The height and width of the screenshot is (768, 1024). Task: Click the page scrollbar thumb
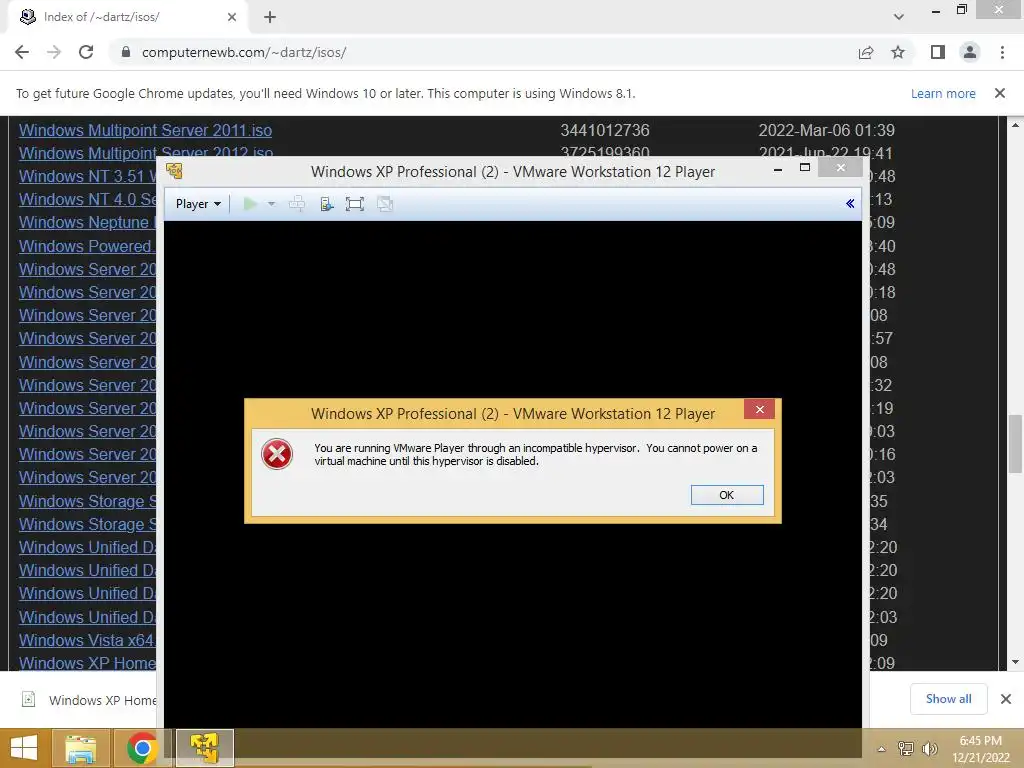[x=1015, y=444]
